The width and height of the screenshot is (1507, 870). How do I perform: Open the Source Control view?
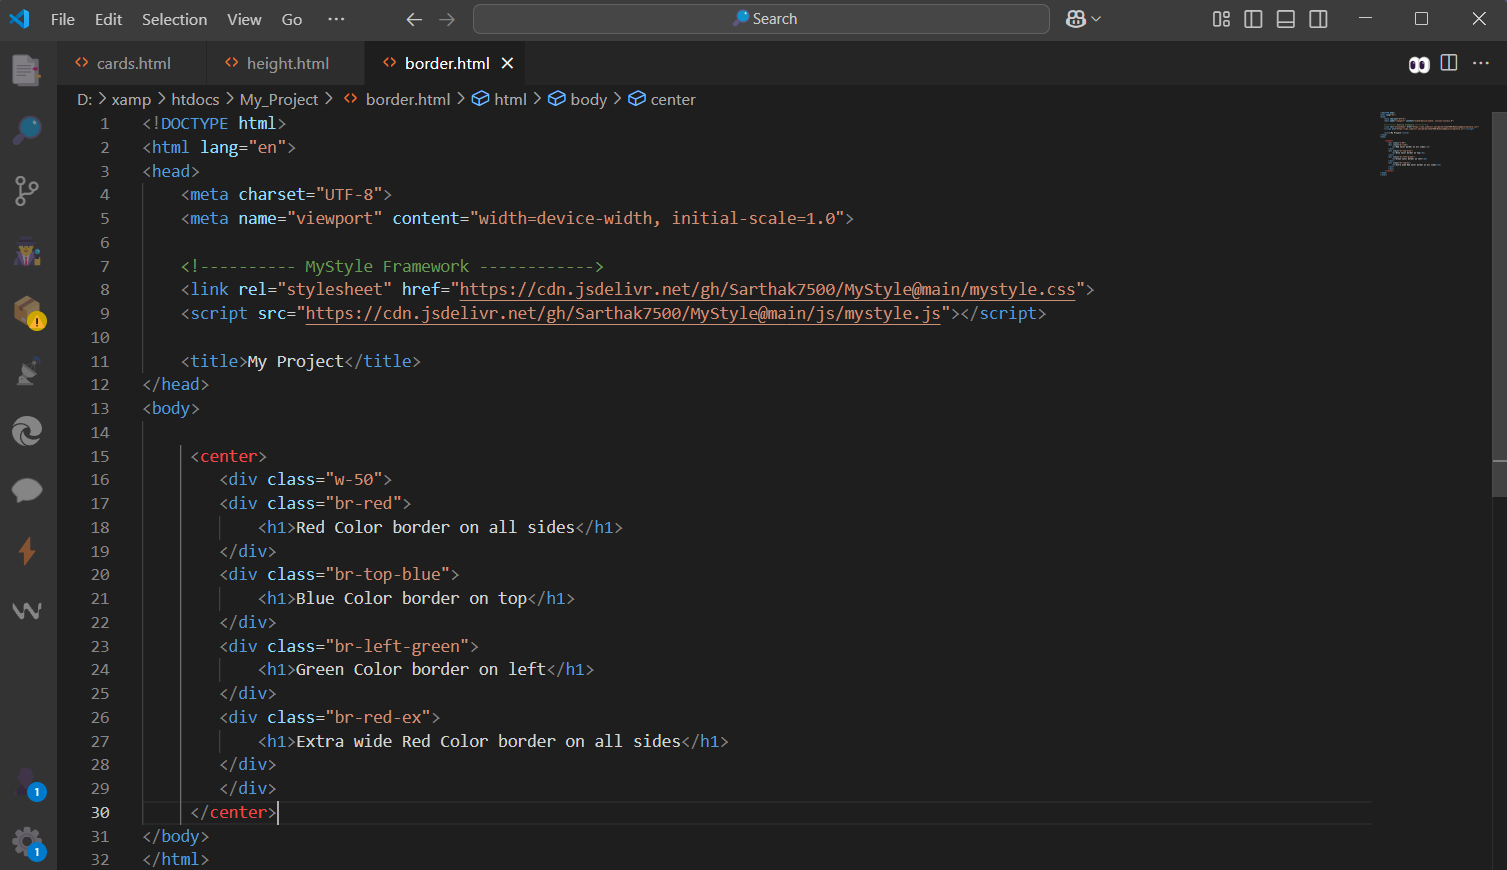click(x=27, y=191)
